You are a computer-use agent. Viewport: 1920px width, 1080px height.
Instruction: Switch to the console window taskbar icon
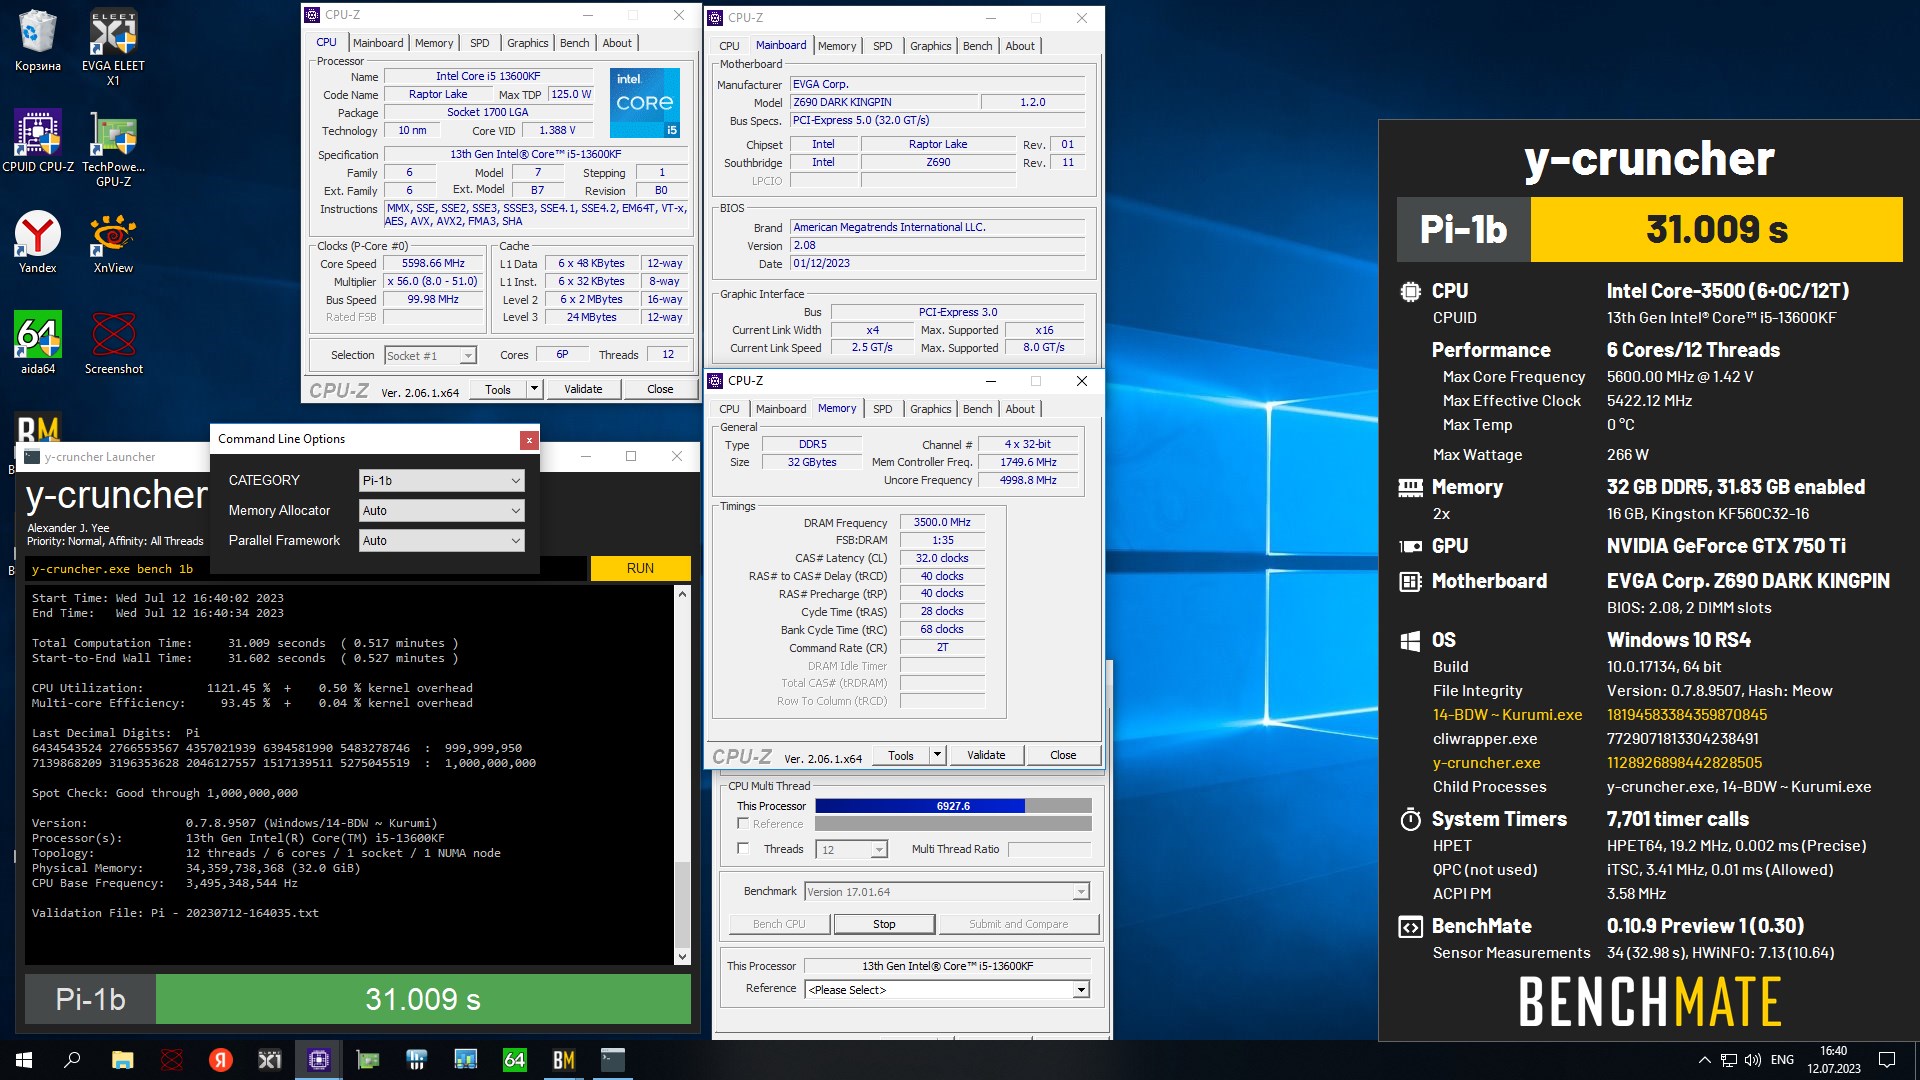[612, 1060]
